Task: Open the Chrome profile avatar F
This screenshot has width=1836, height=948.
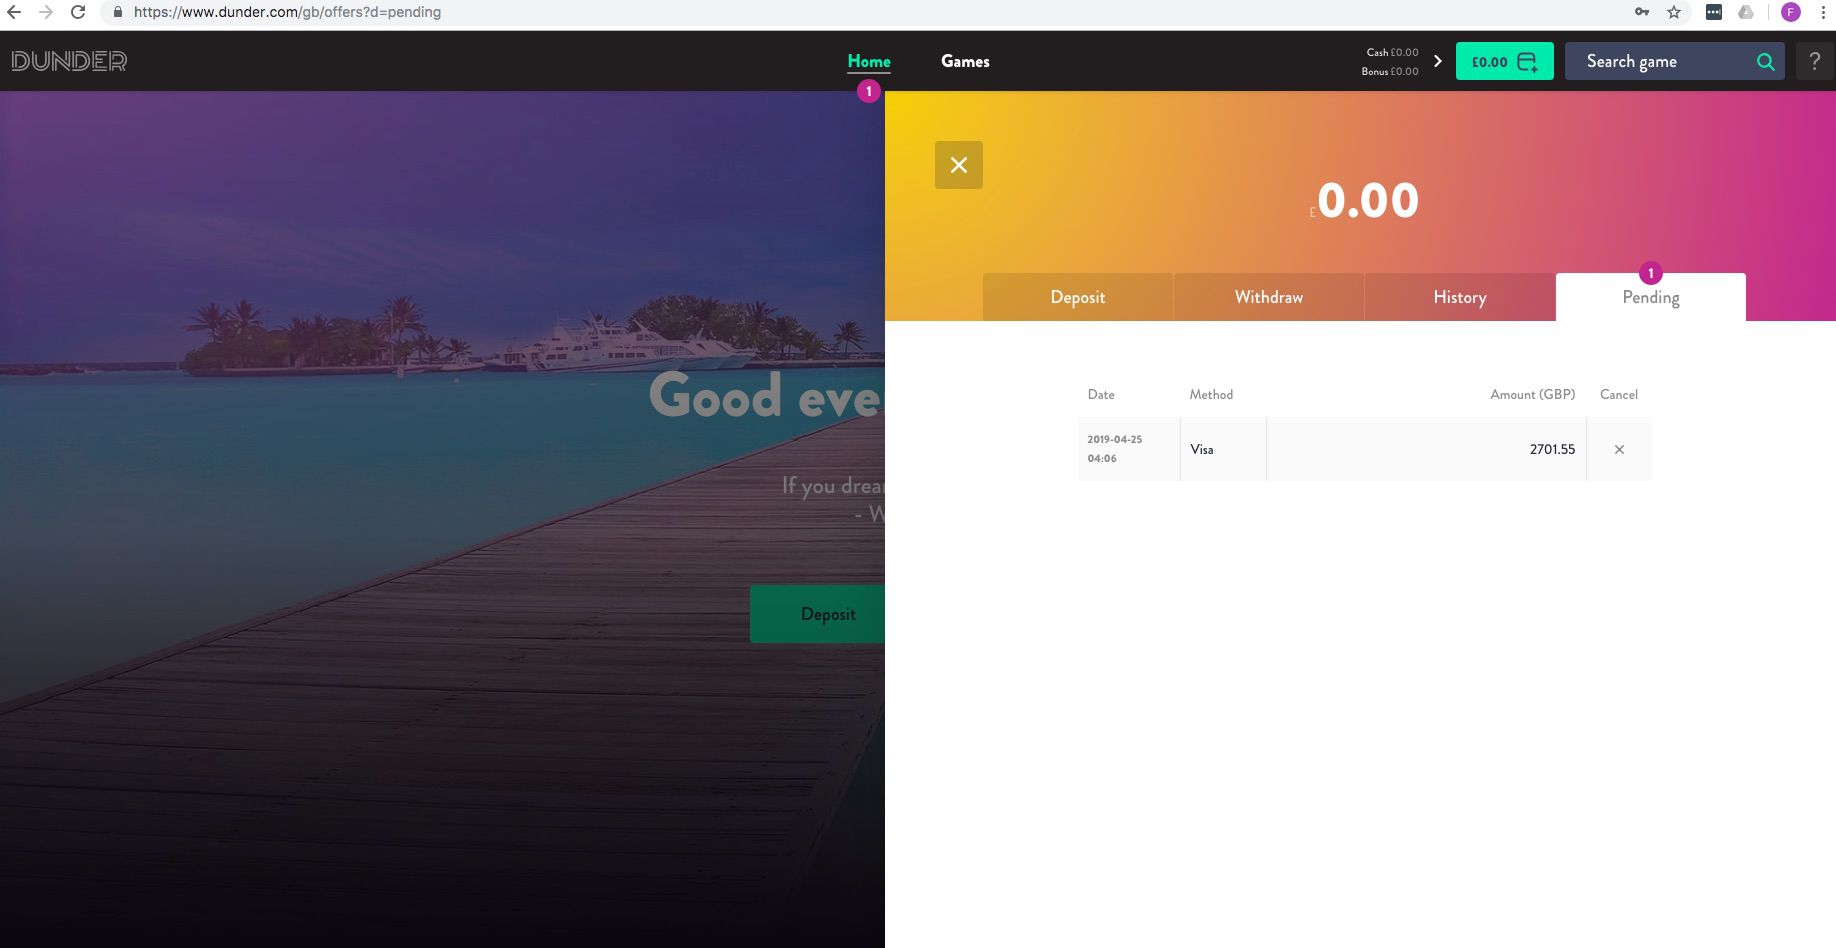Action: tap(1791, 12)
